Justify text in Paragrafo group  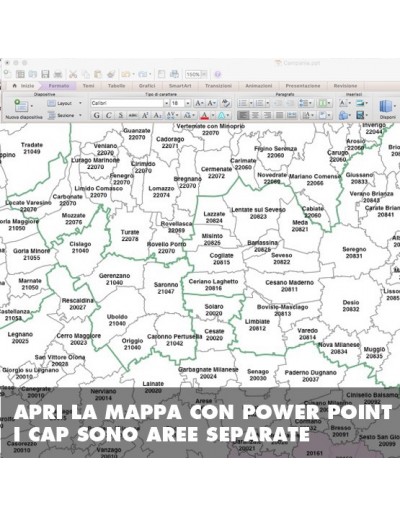click(279, 115)
